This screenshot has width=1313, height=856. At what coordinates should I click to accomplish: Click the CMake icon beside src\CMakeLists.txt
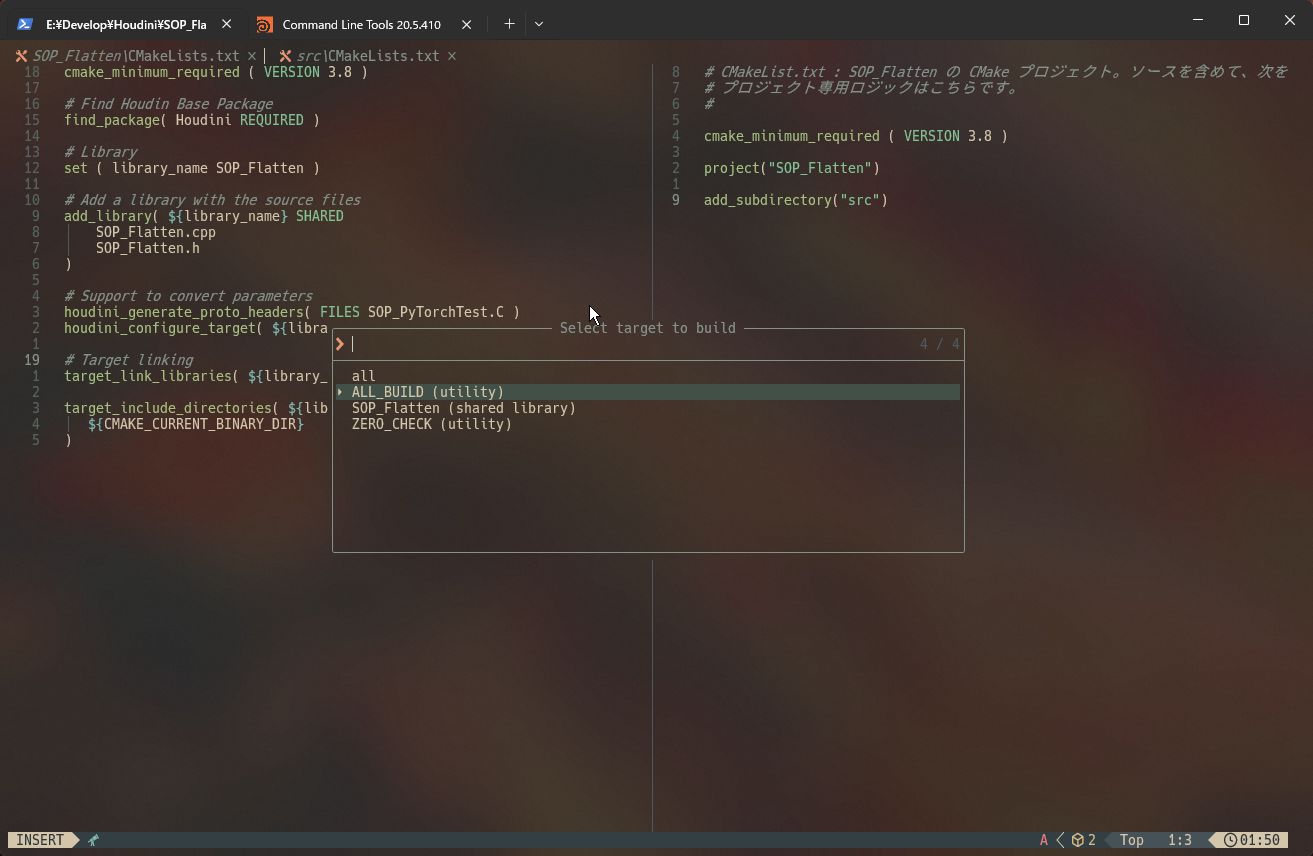tap(285, 56)
